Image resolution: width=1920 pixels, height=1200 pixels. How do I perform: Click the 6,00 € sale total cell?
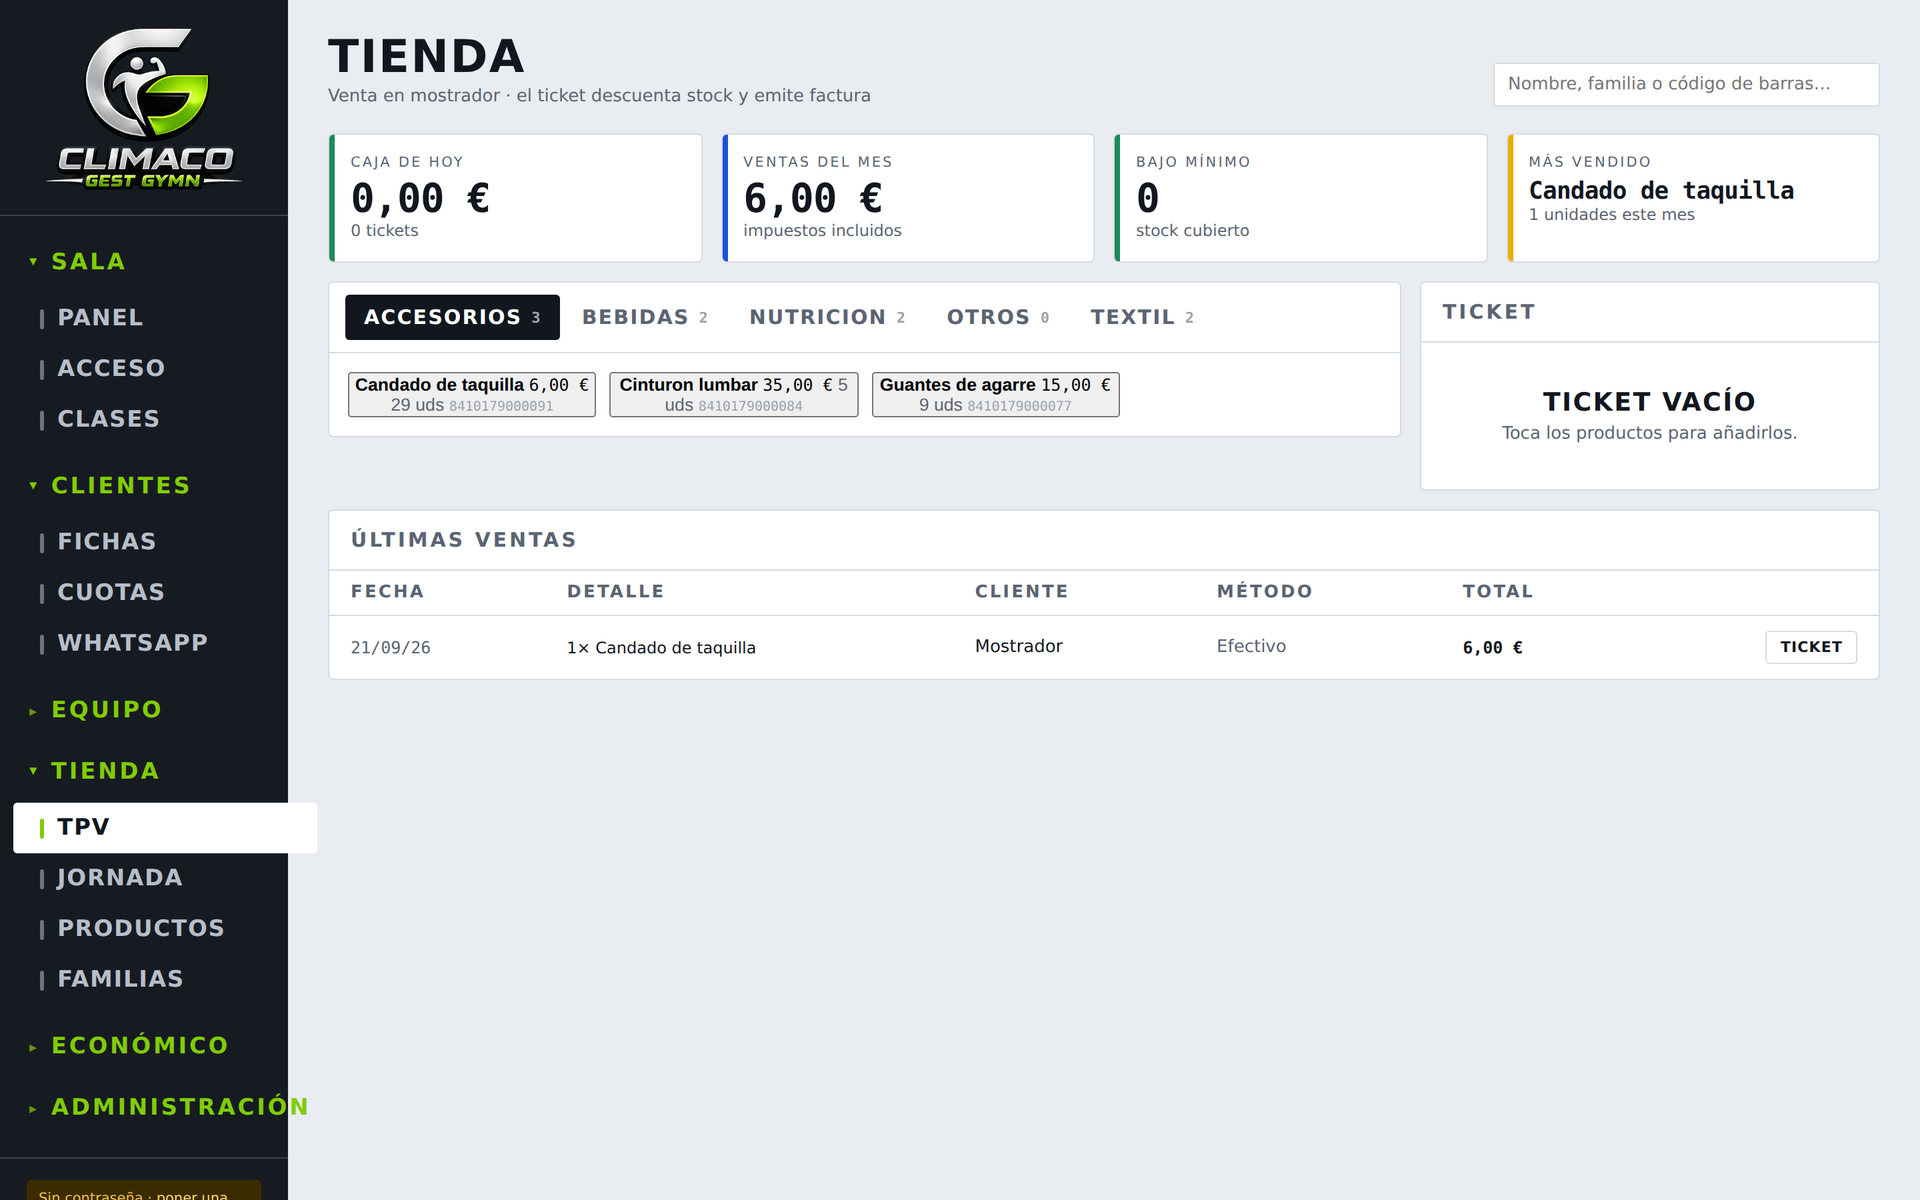tap(1493, 648)
